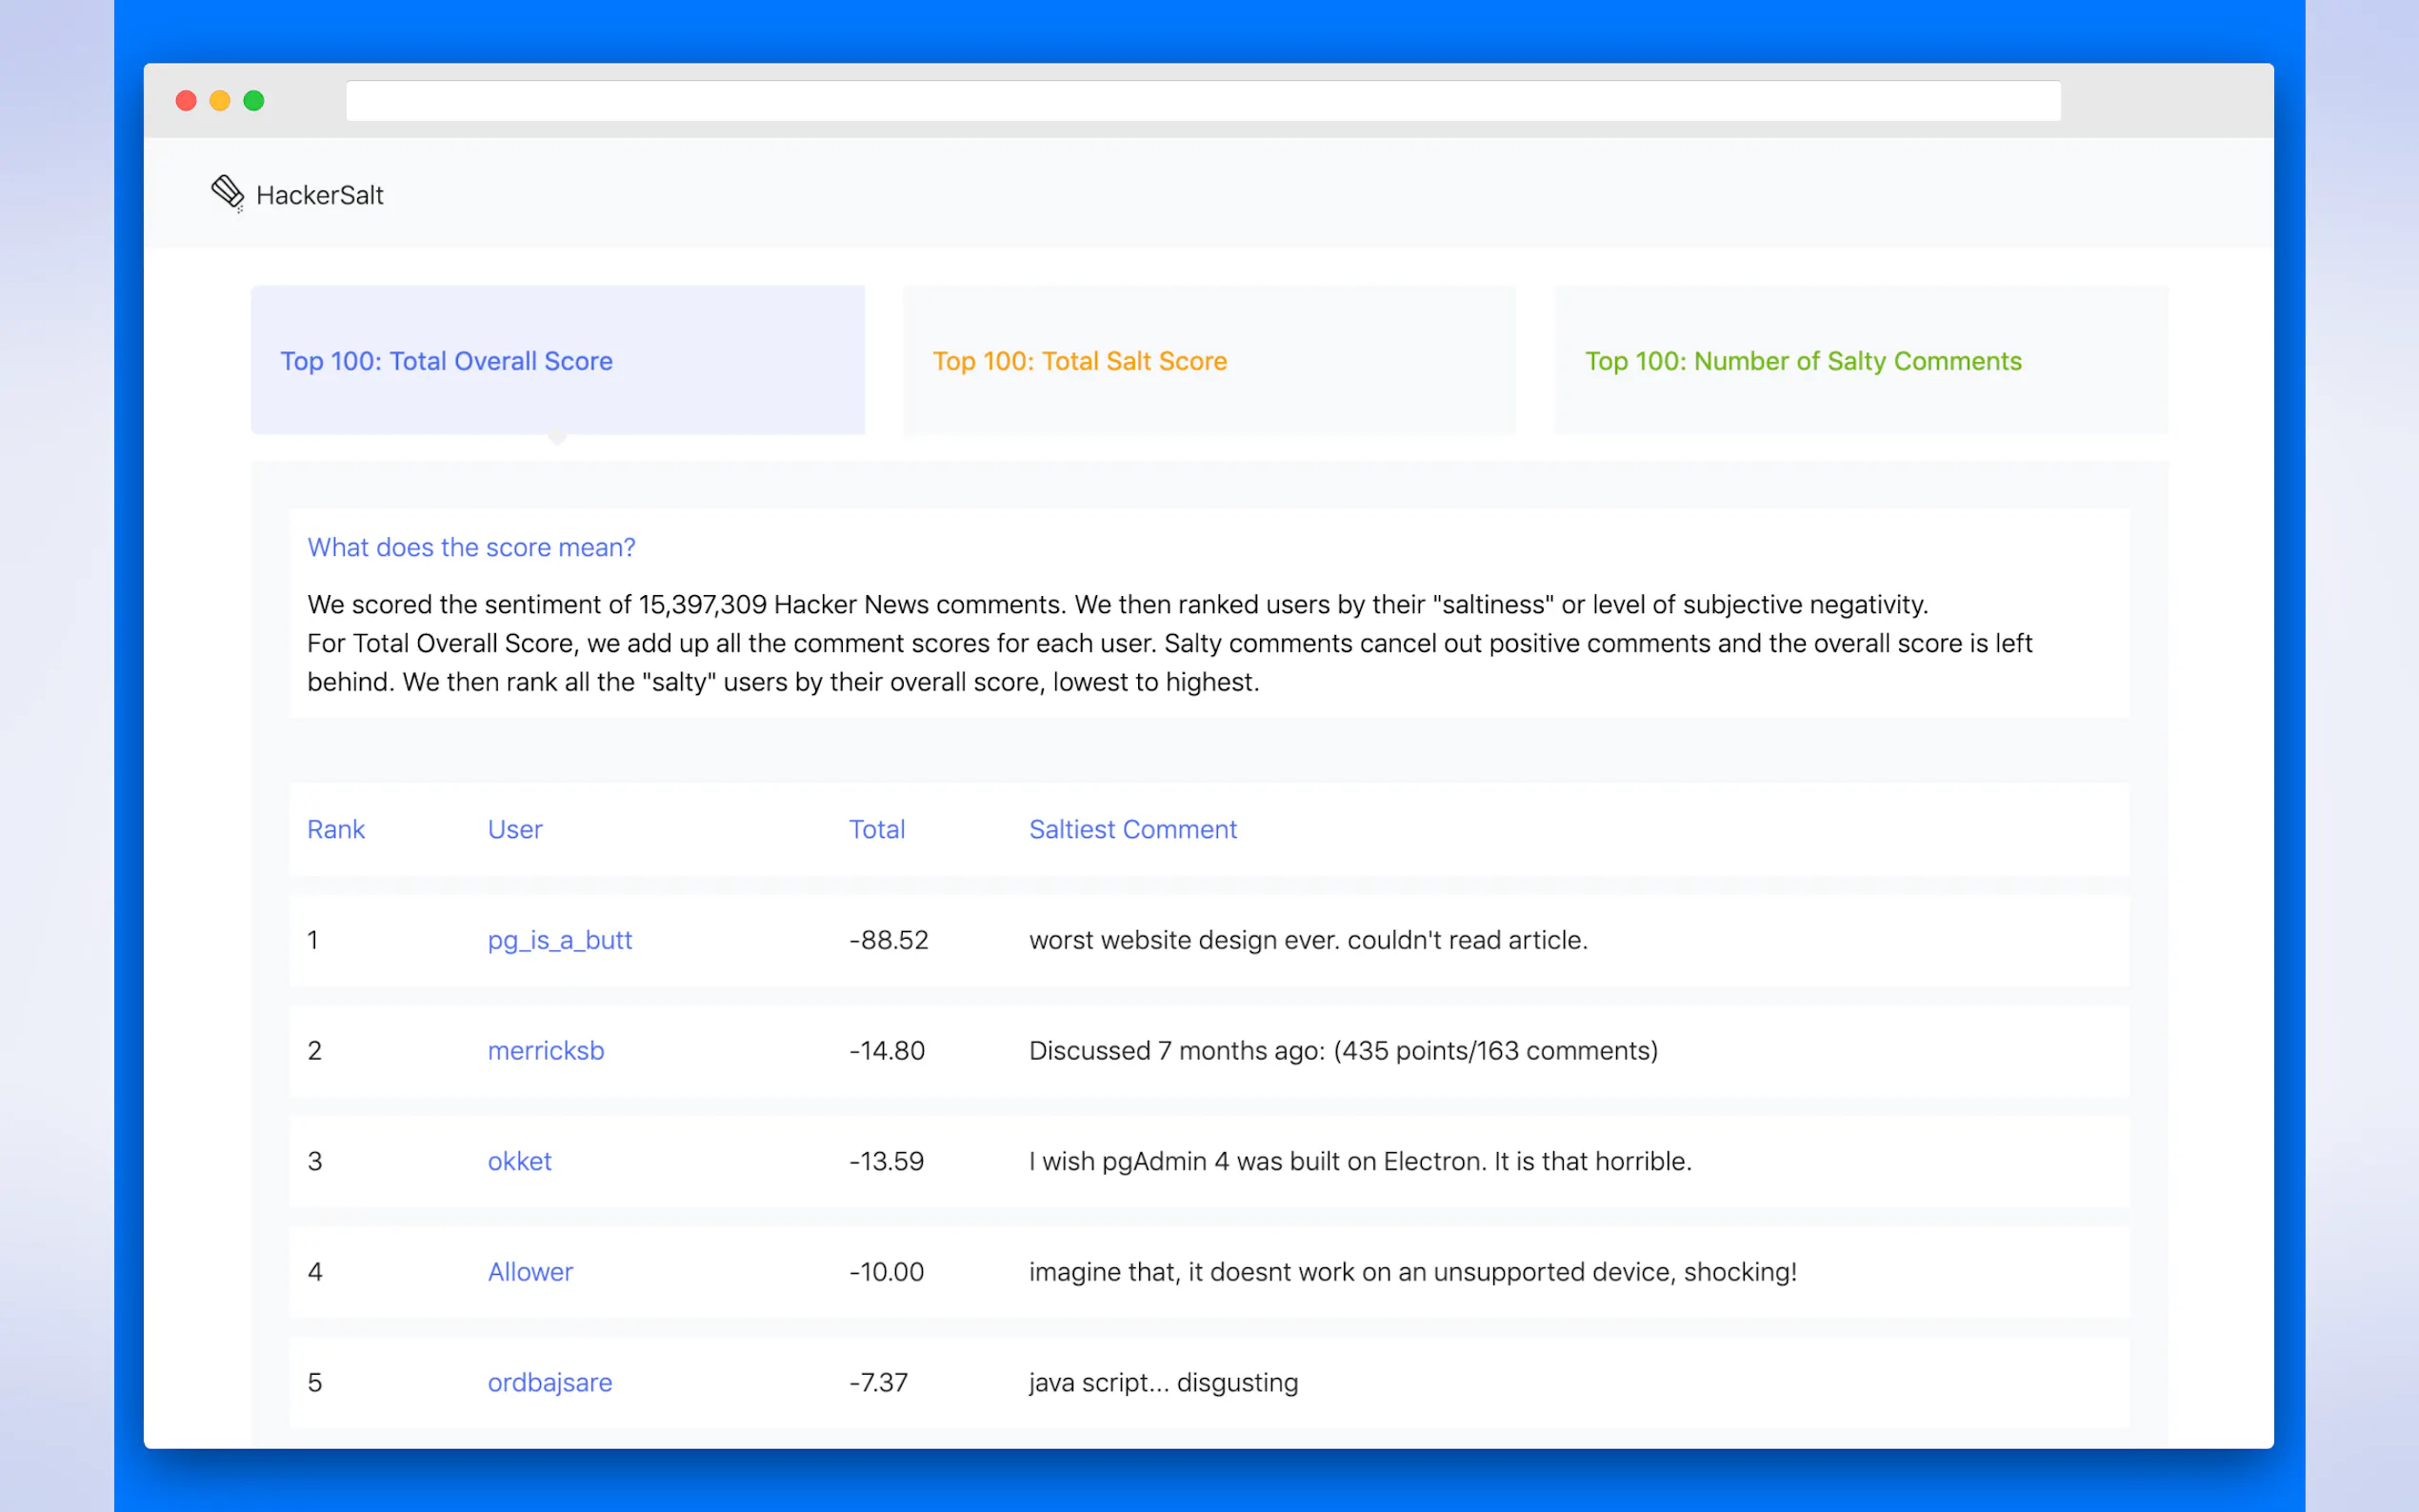
Task: Click the green maximize window button
Action: [254, 101]
